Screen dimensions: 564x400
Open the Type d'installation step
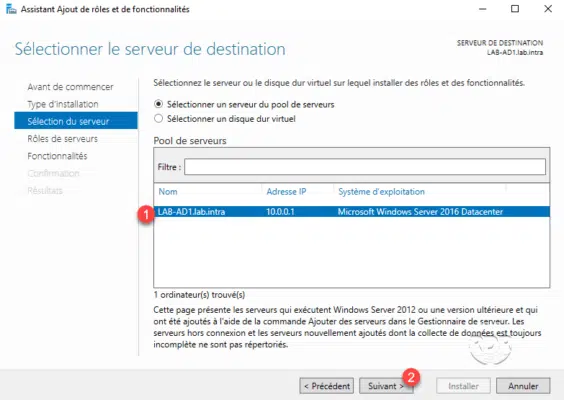(63, 104)
